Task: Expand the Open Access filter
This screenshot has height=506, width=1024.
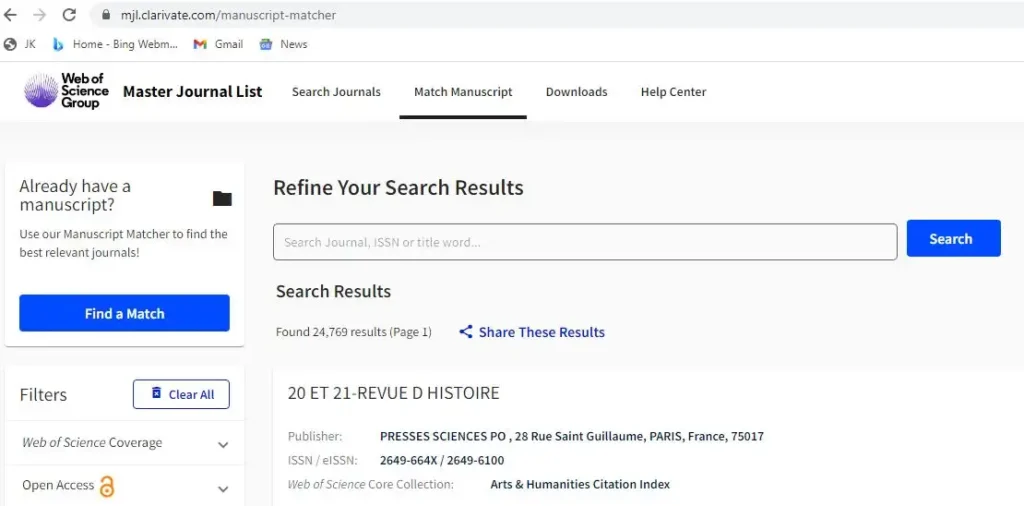Action: [x=223, y=488]
